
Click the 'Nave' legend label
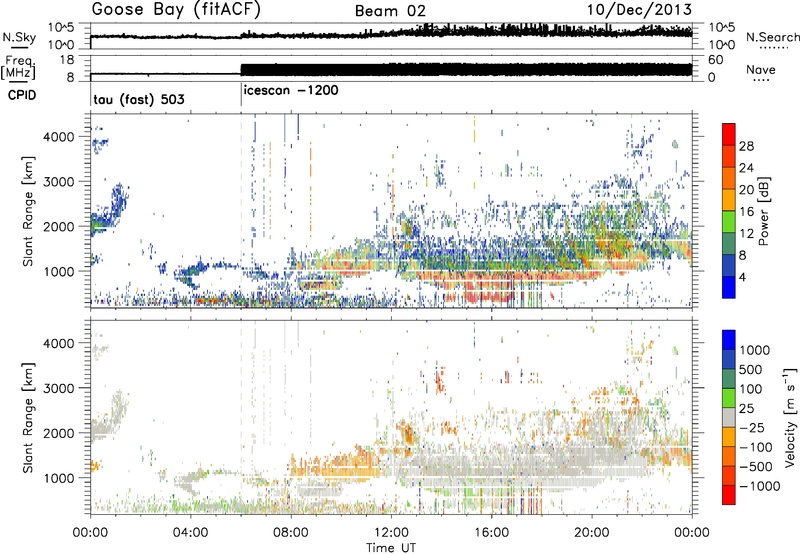(x=761, y=70)
